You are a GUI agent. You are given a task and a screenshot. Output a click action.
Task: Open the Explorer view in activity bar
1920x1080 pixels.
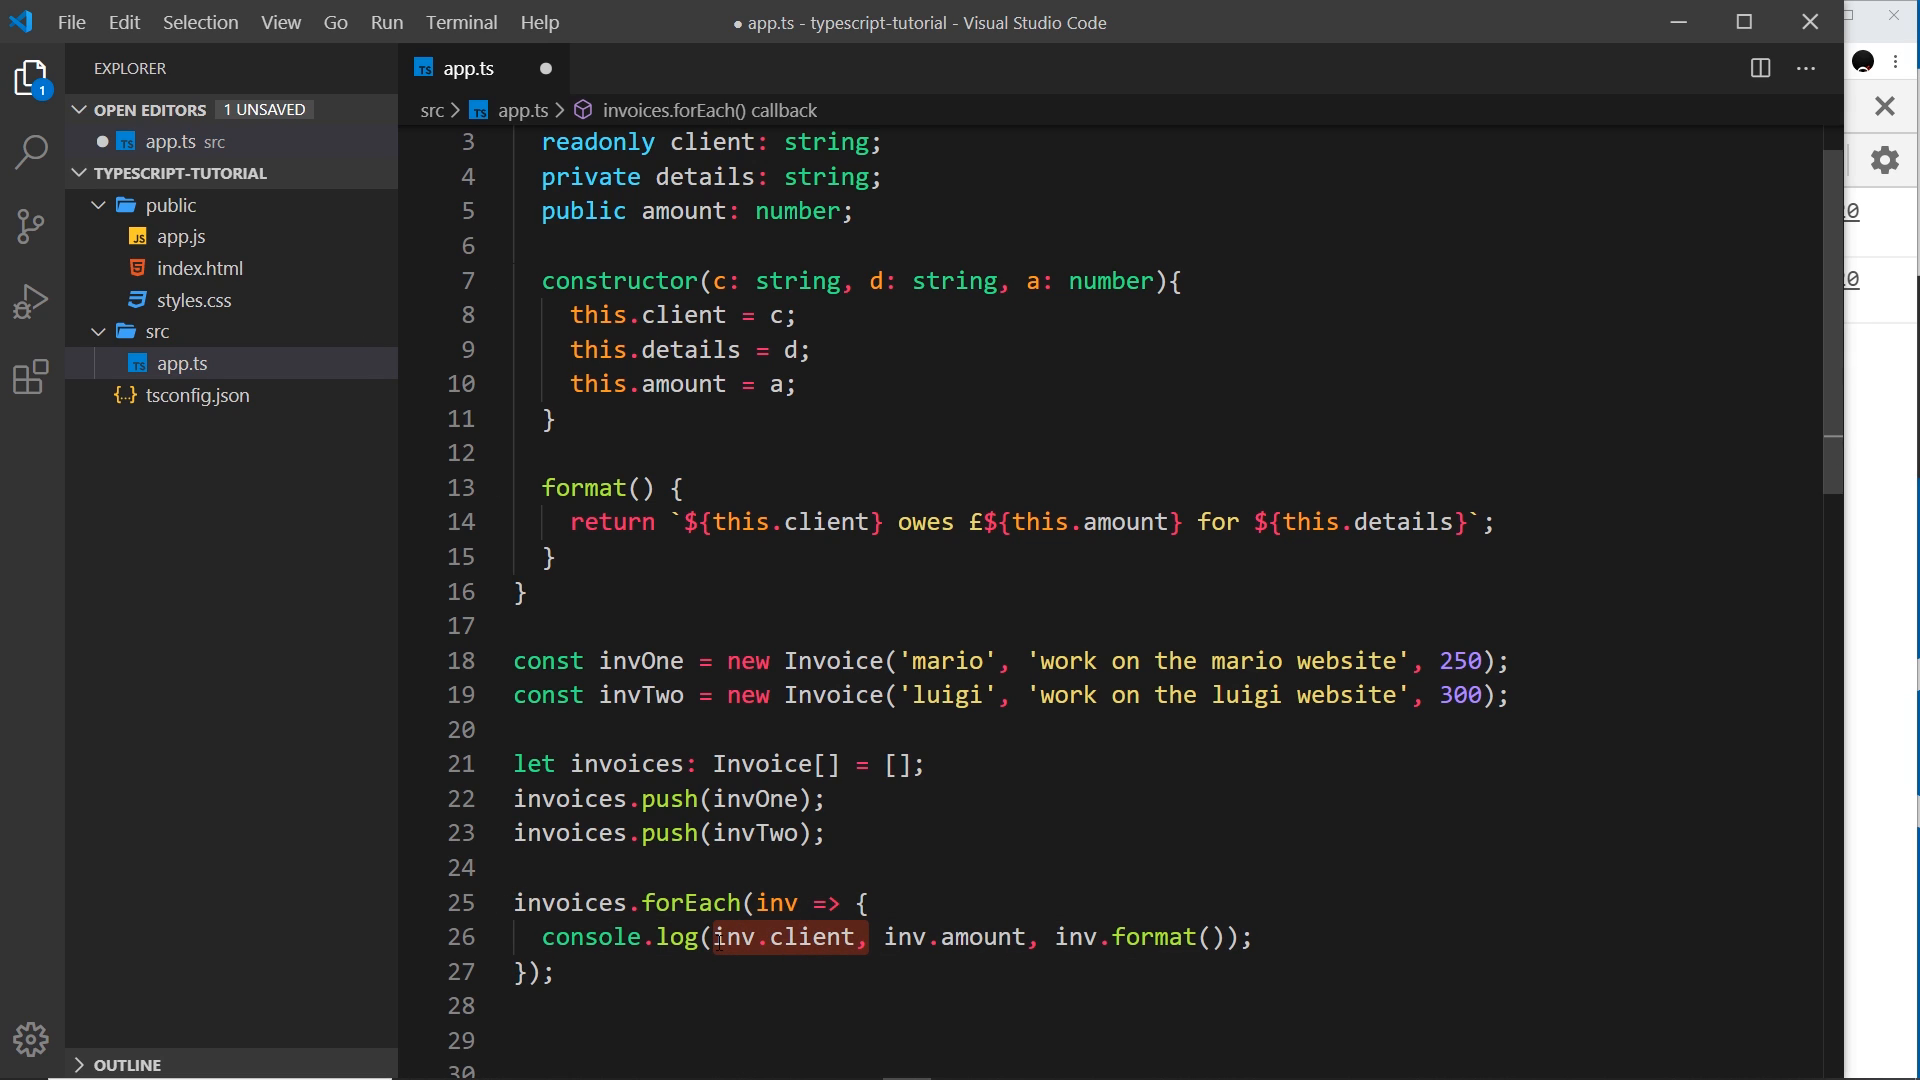tap(32, 79)
